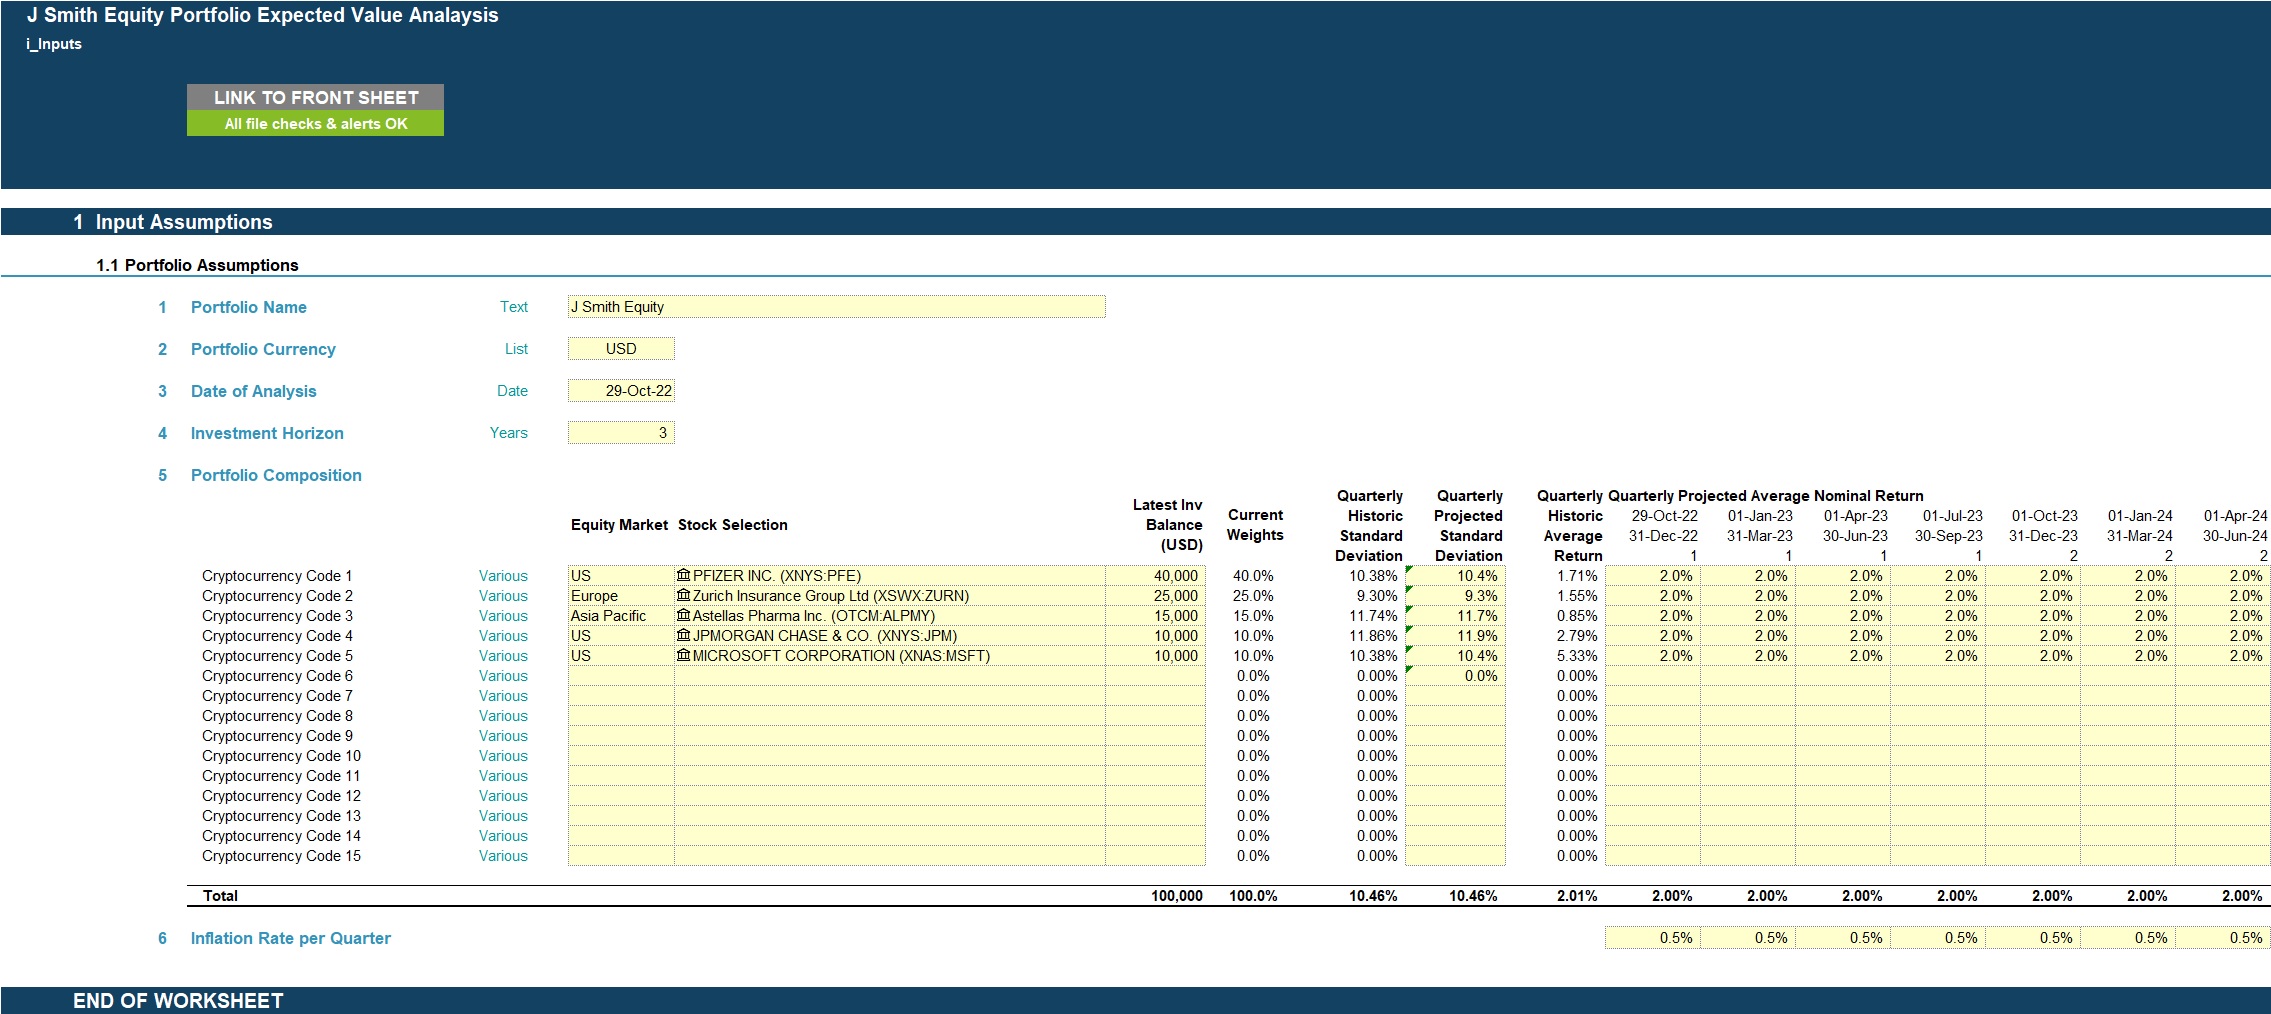
Task: Click the Cryptocurrency Code 15 row label
Action: (281, 856)
